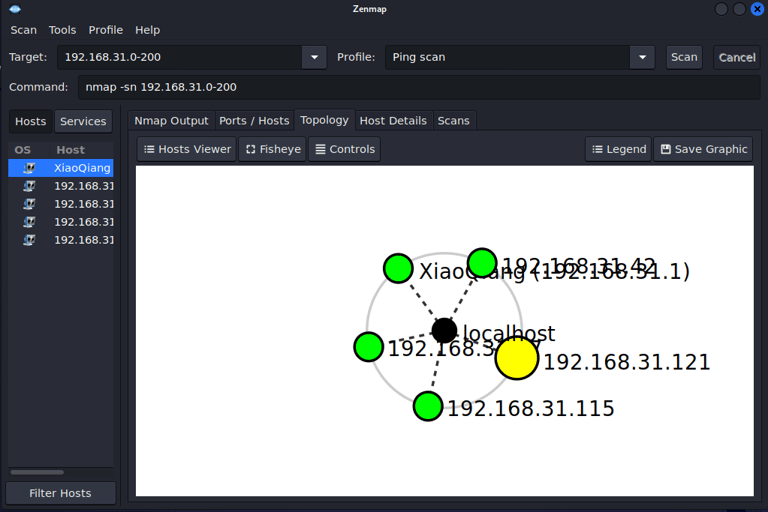Click the localhost label text
Image resolution: width=768 pixels, height=512 pixels.
coord(509,334)
